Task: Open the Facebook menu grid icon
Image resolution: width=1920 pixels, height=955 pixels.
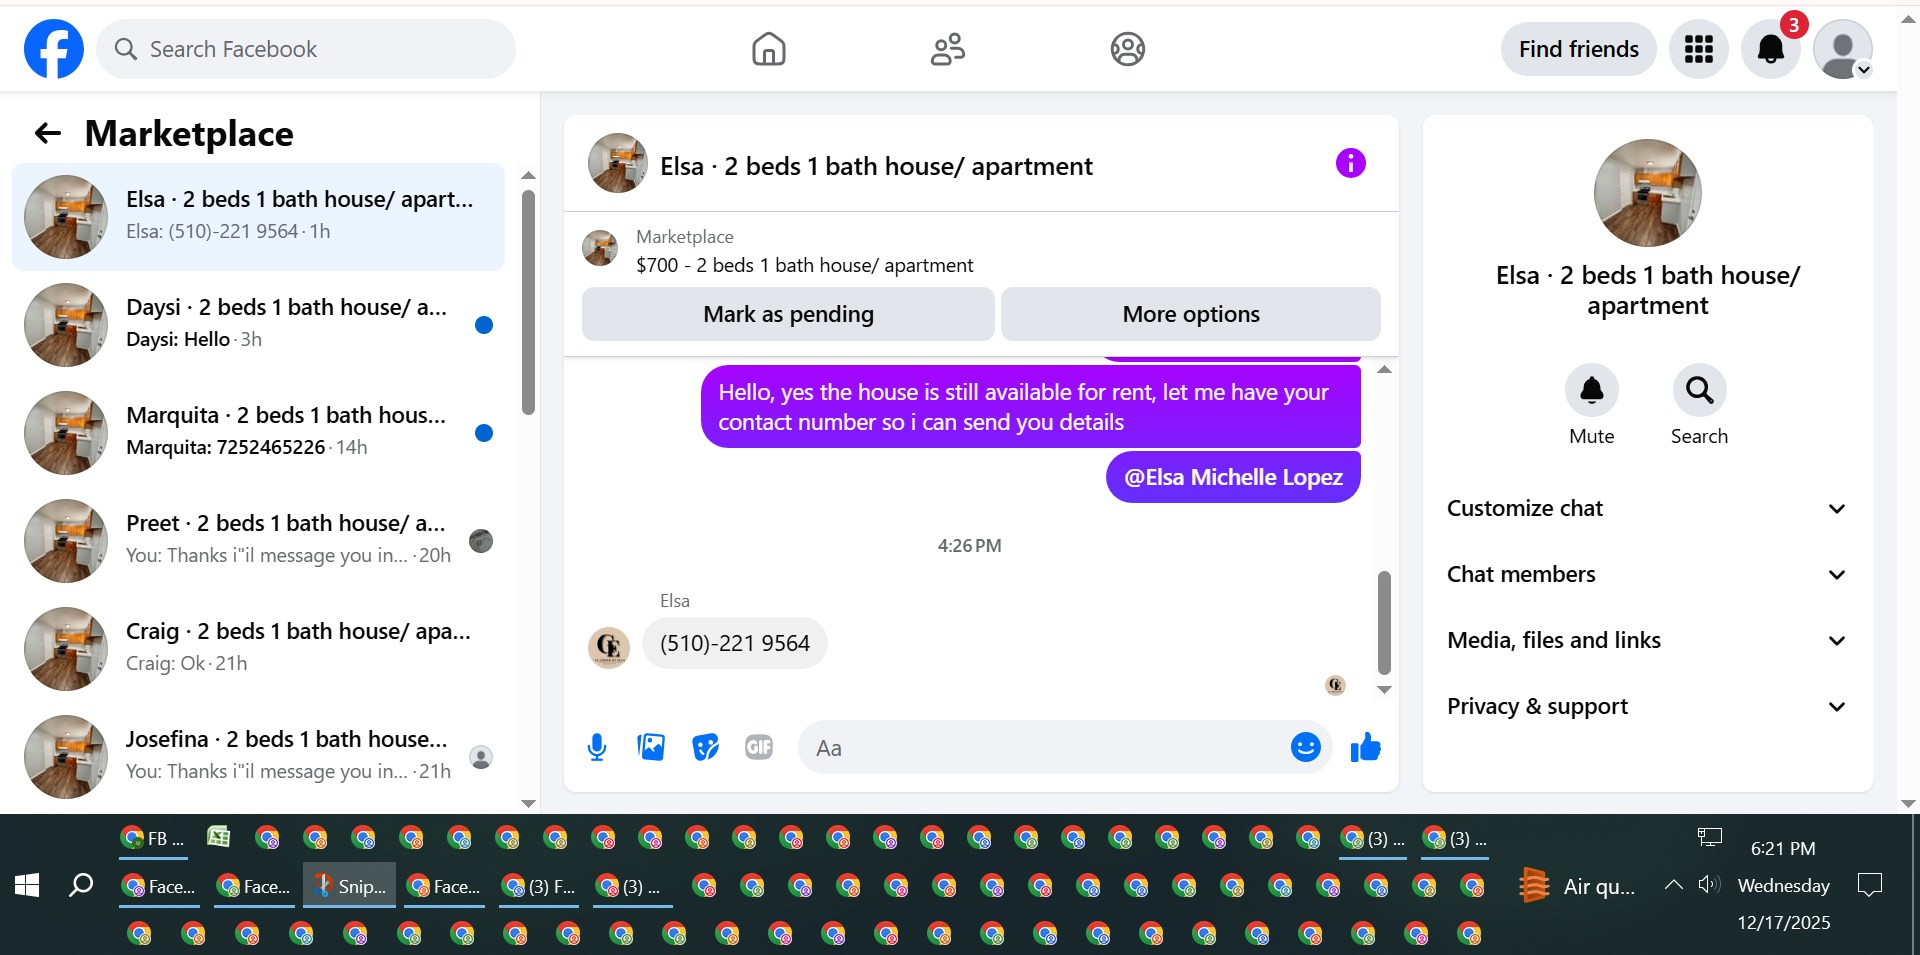Action: click(1698, 49)
